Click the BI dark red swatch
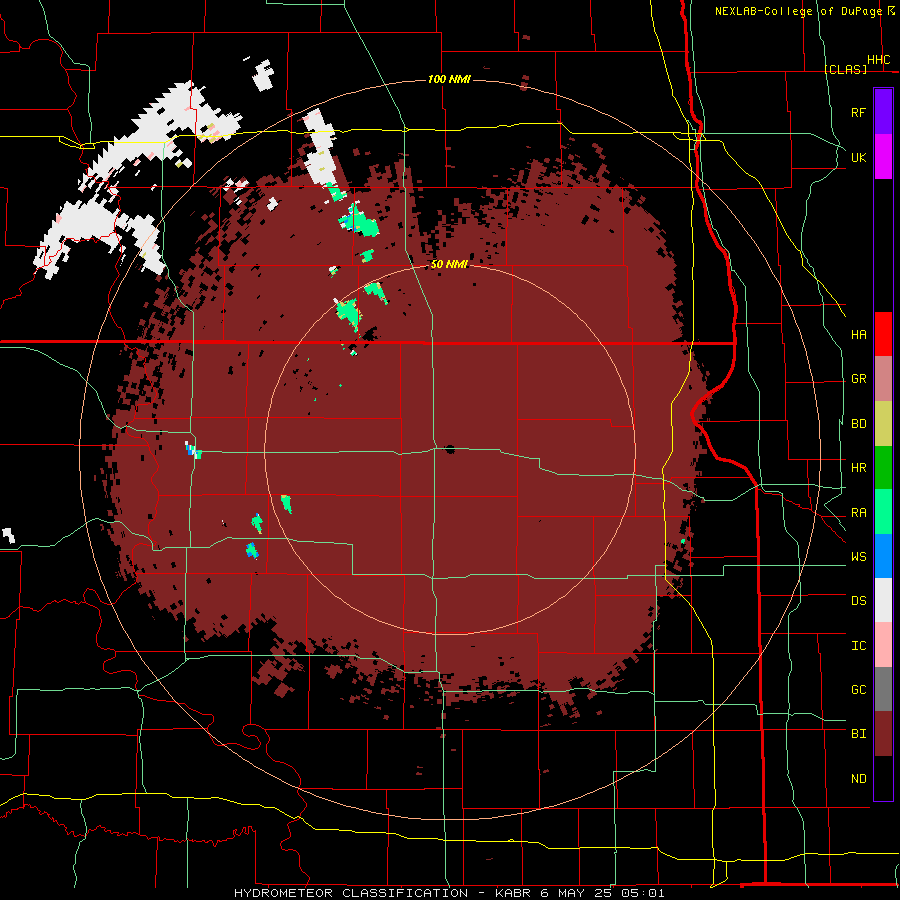Image resolution: width=900 pixels, height=900 pixels. [883, 734]
